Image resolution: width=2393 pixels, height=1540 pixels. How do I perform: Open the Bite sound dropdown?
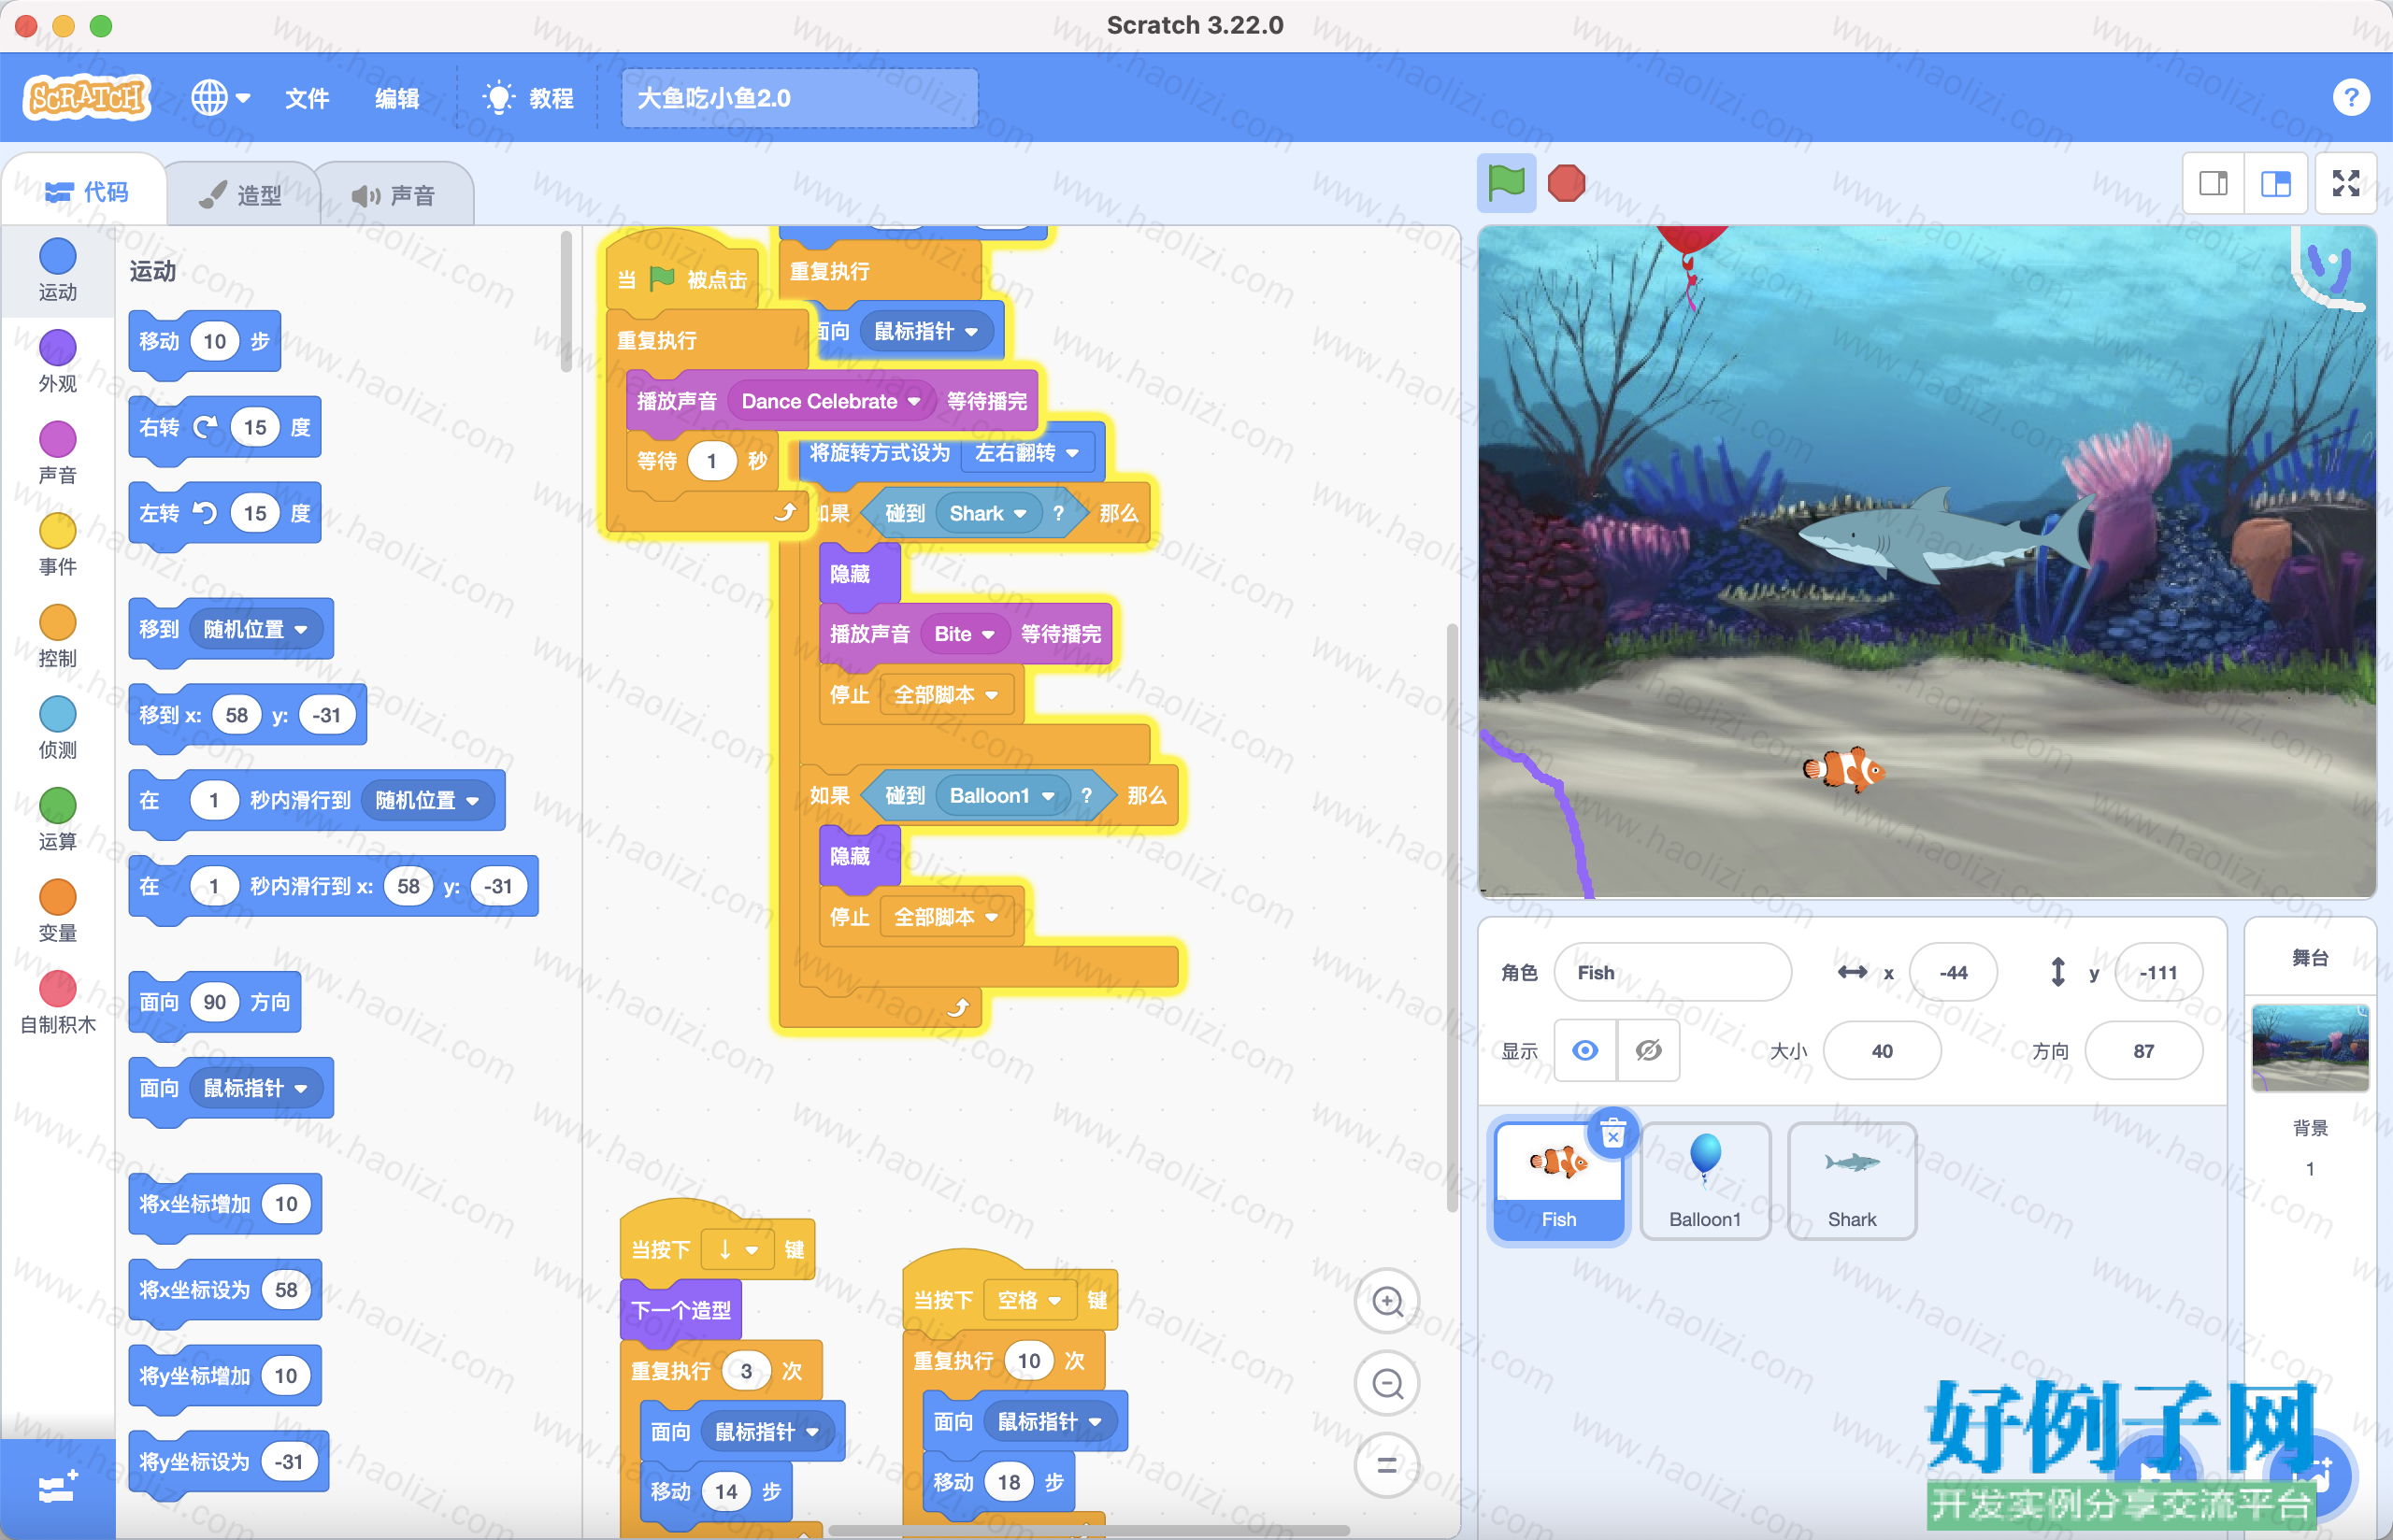point(964,634)
